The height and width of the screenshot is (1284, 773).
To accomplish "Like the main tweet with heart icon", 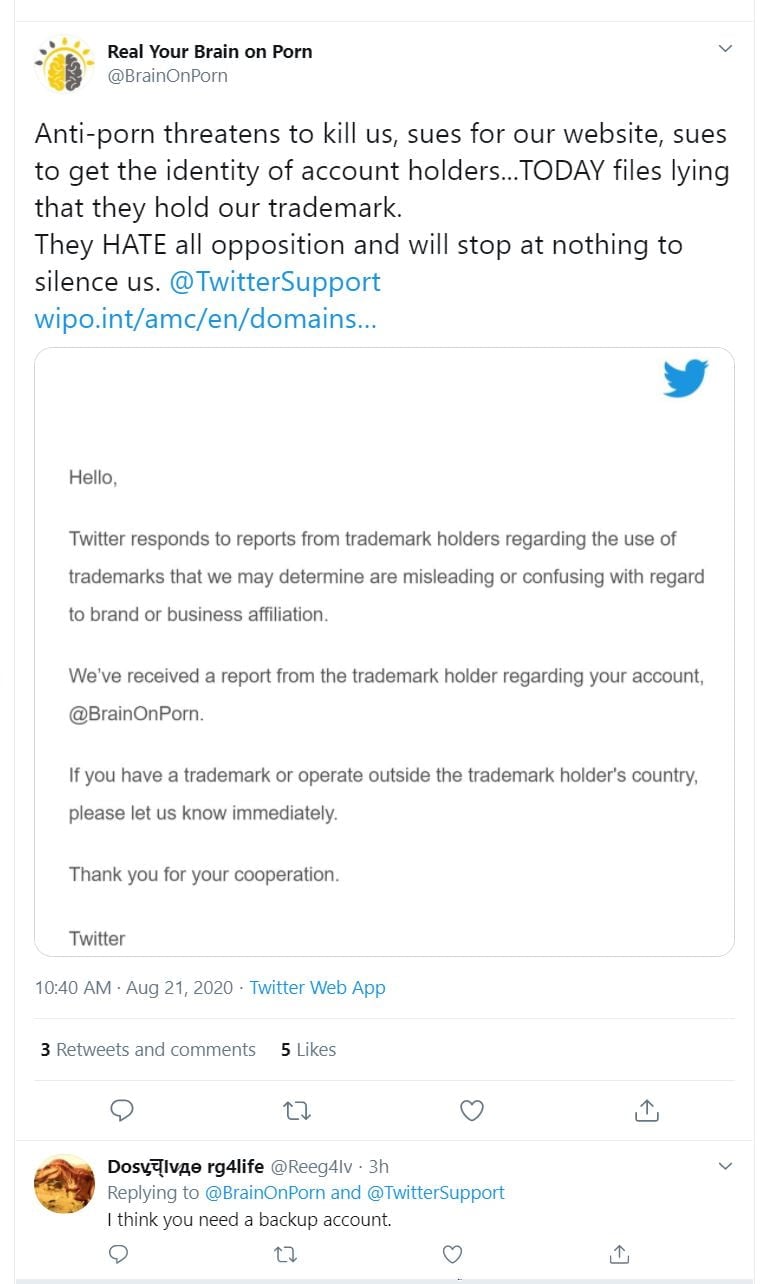I will click(x=471, y=1110).
